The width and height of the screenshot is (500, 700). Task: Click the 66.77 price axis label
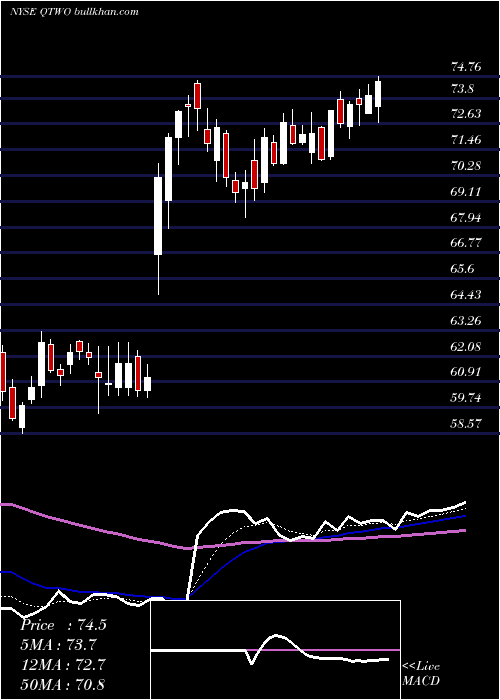pyautogui.click(x=467, y=243)
